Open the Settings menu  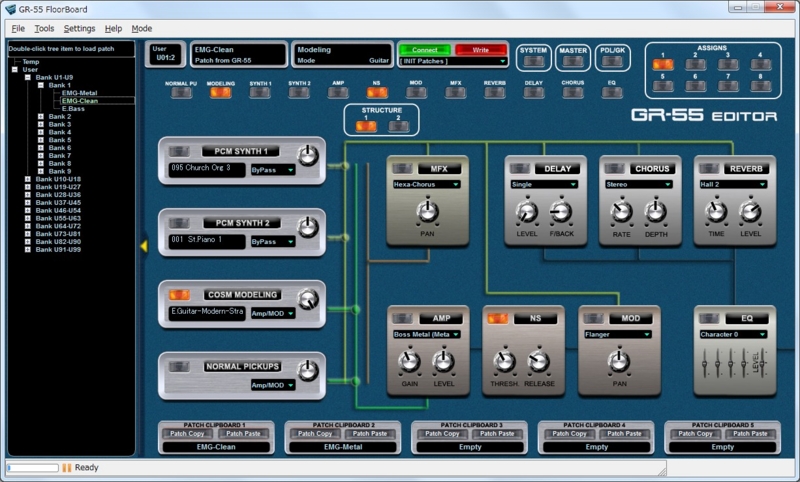click(79, 28)
